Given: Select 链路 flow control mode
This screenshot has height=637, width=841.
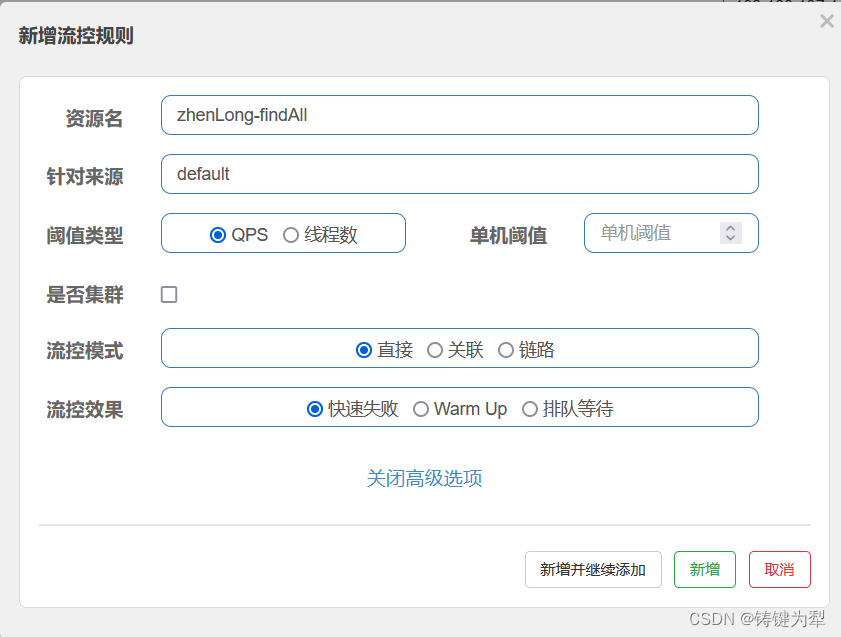Looking at the screenshot, I should (x=506, y=350).
